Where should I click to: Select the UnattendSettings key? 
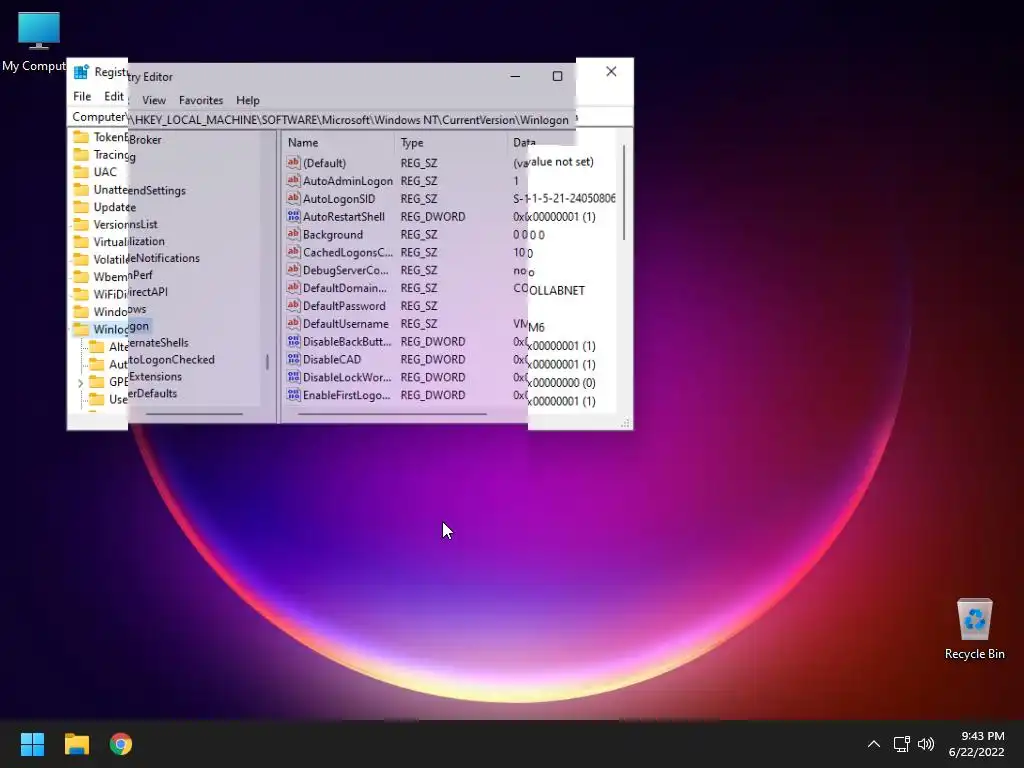point(140,190)
